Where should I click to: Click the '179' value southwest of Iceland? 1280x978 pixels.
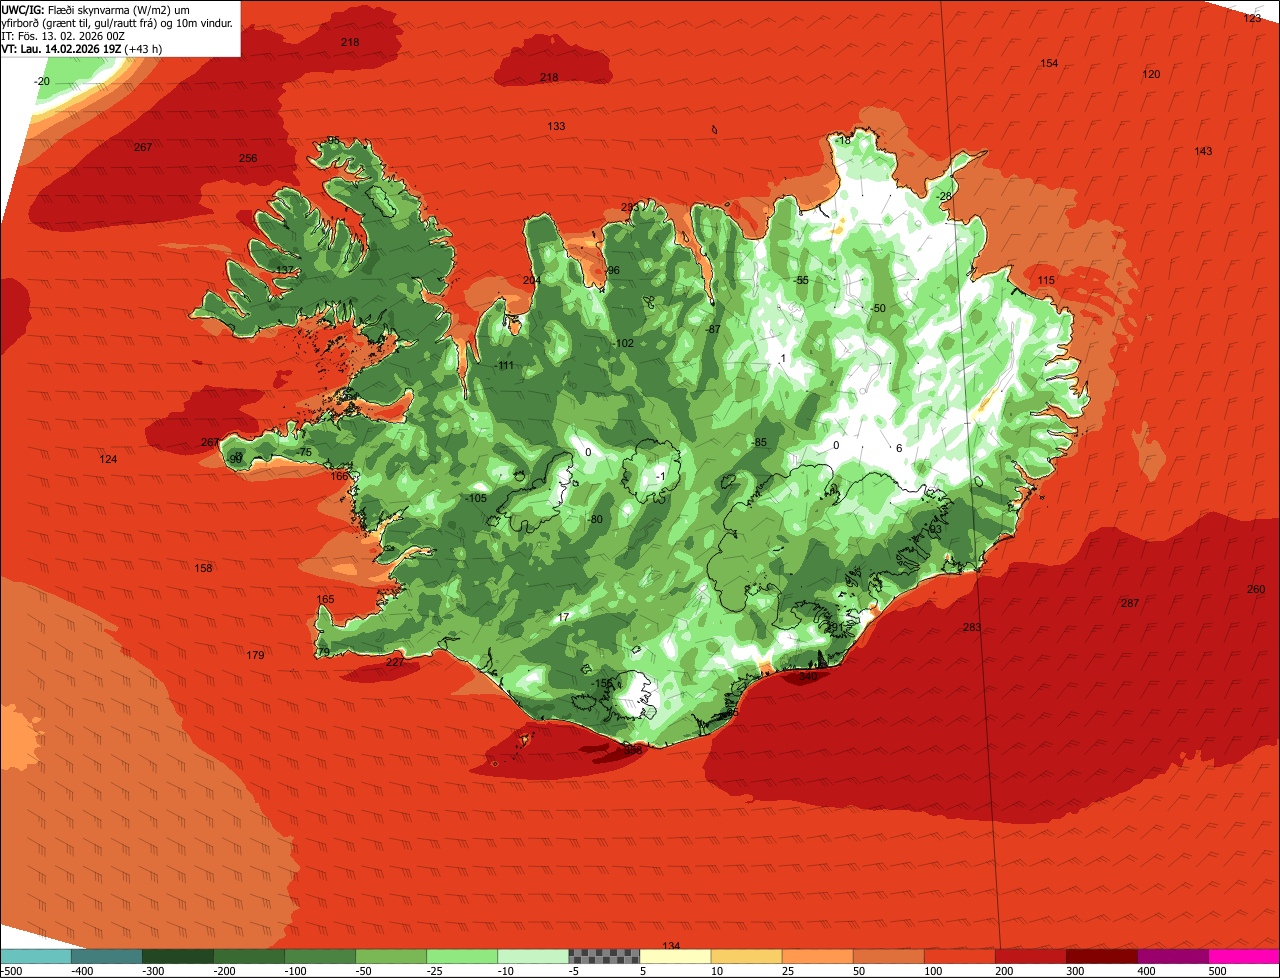(x=255, y=655)
